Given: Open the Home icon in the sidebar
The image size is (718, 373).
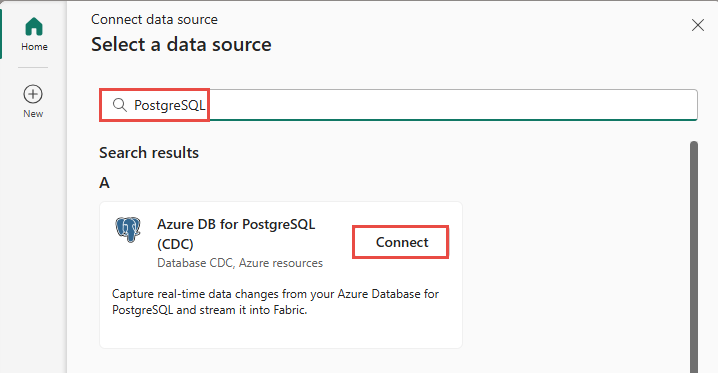Looking at the screenshot, I should point(34,27).
